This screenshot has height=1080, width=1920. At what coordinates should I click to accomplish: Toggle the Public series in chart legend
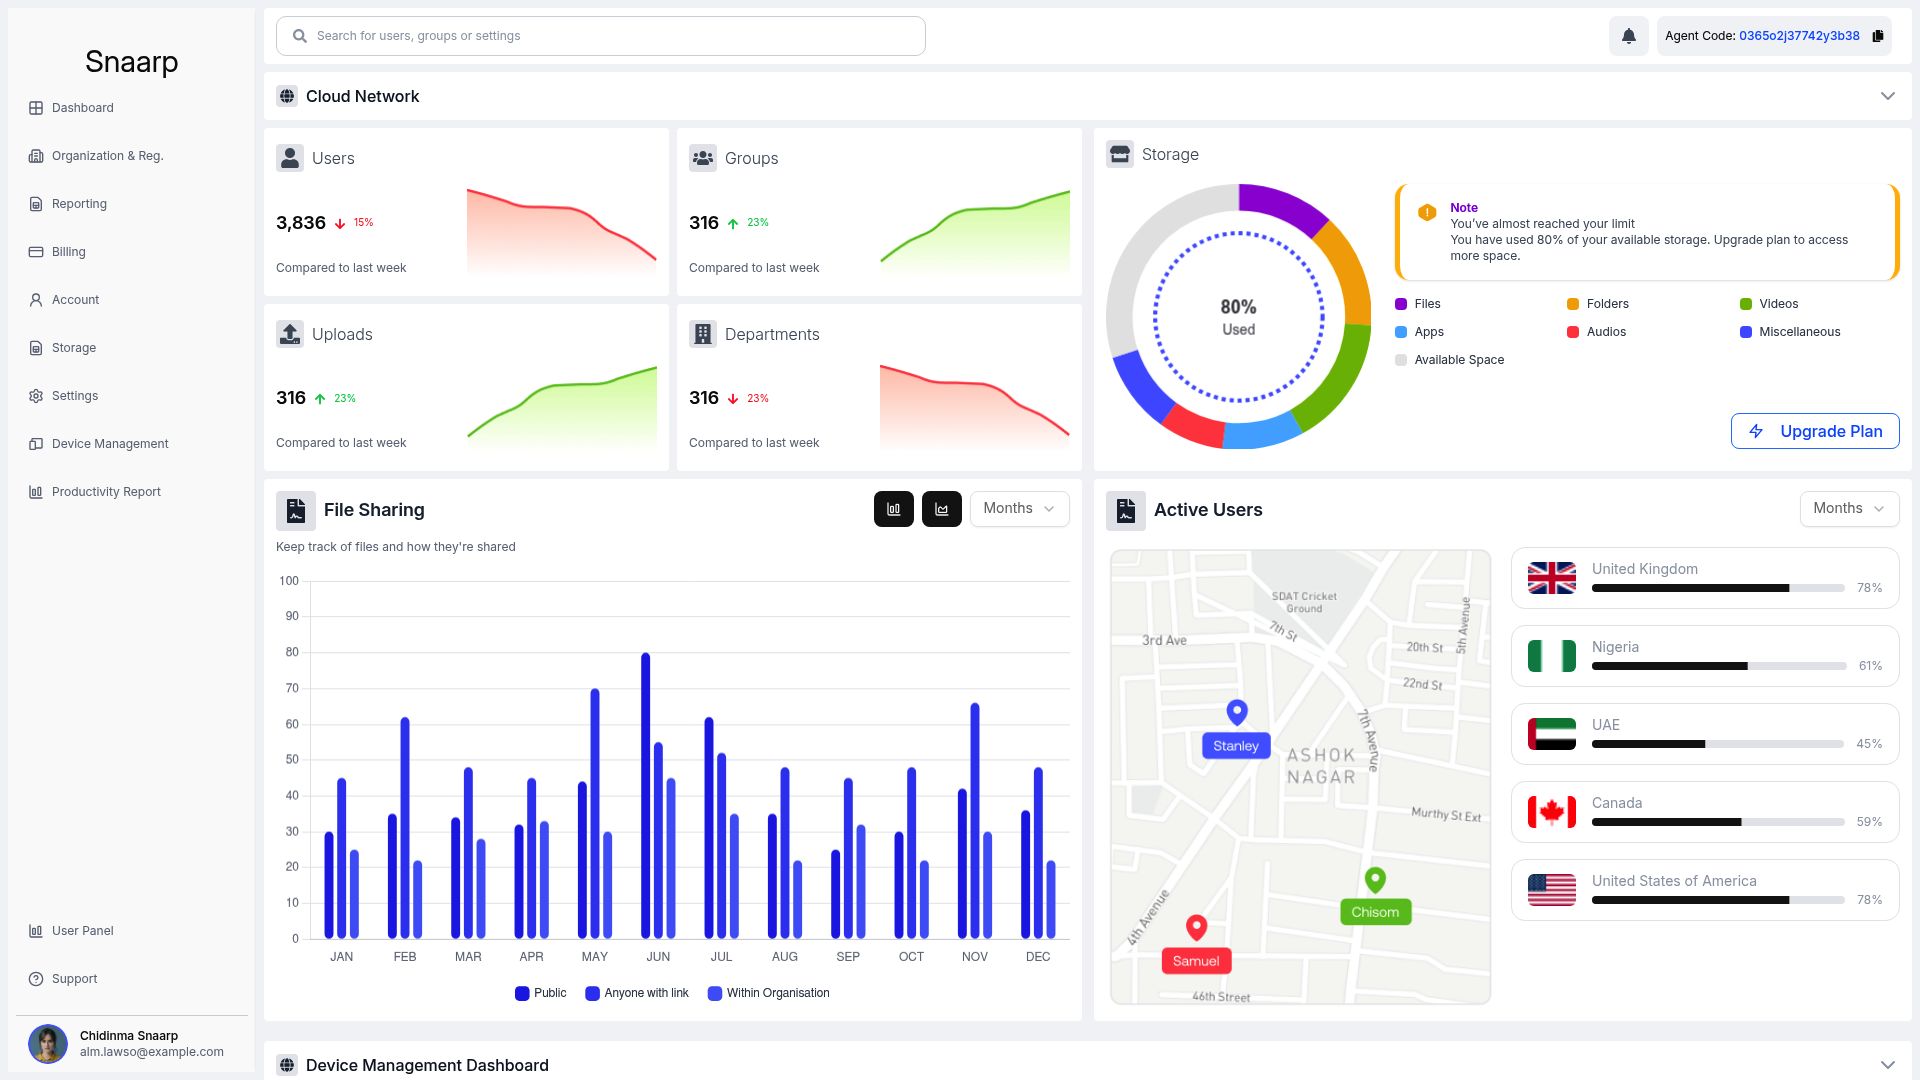[541, 993]
